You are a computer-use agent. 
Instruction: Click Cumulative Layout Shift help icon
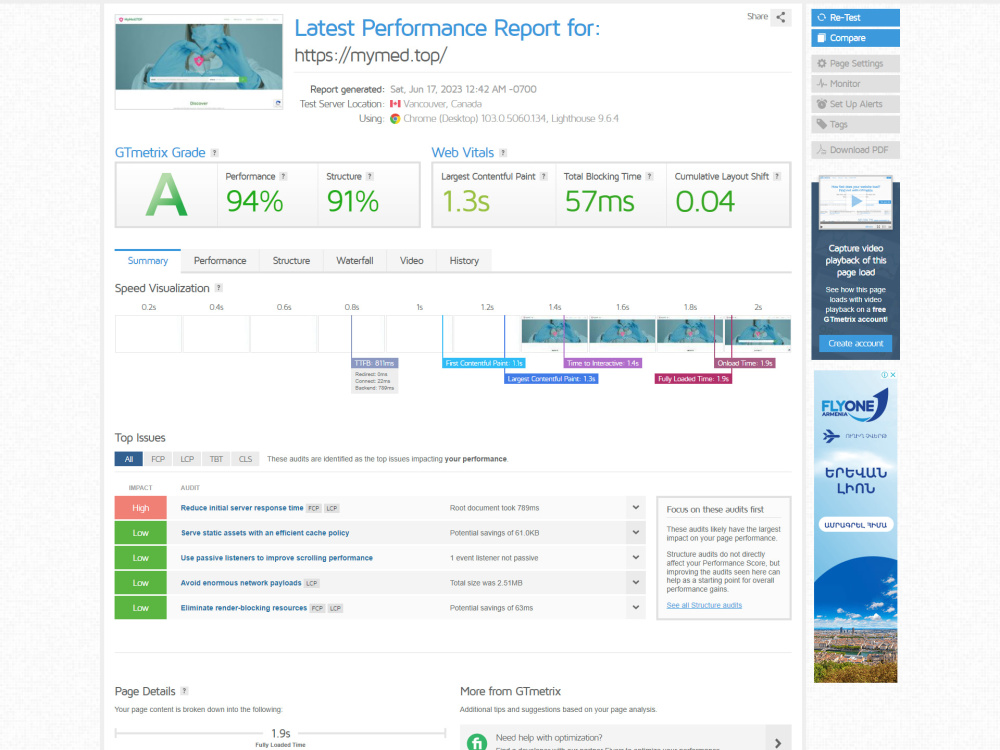(777, 177)
